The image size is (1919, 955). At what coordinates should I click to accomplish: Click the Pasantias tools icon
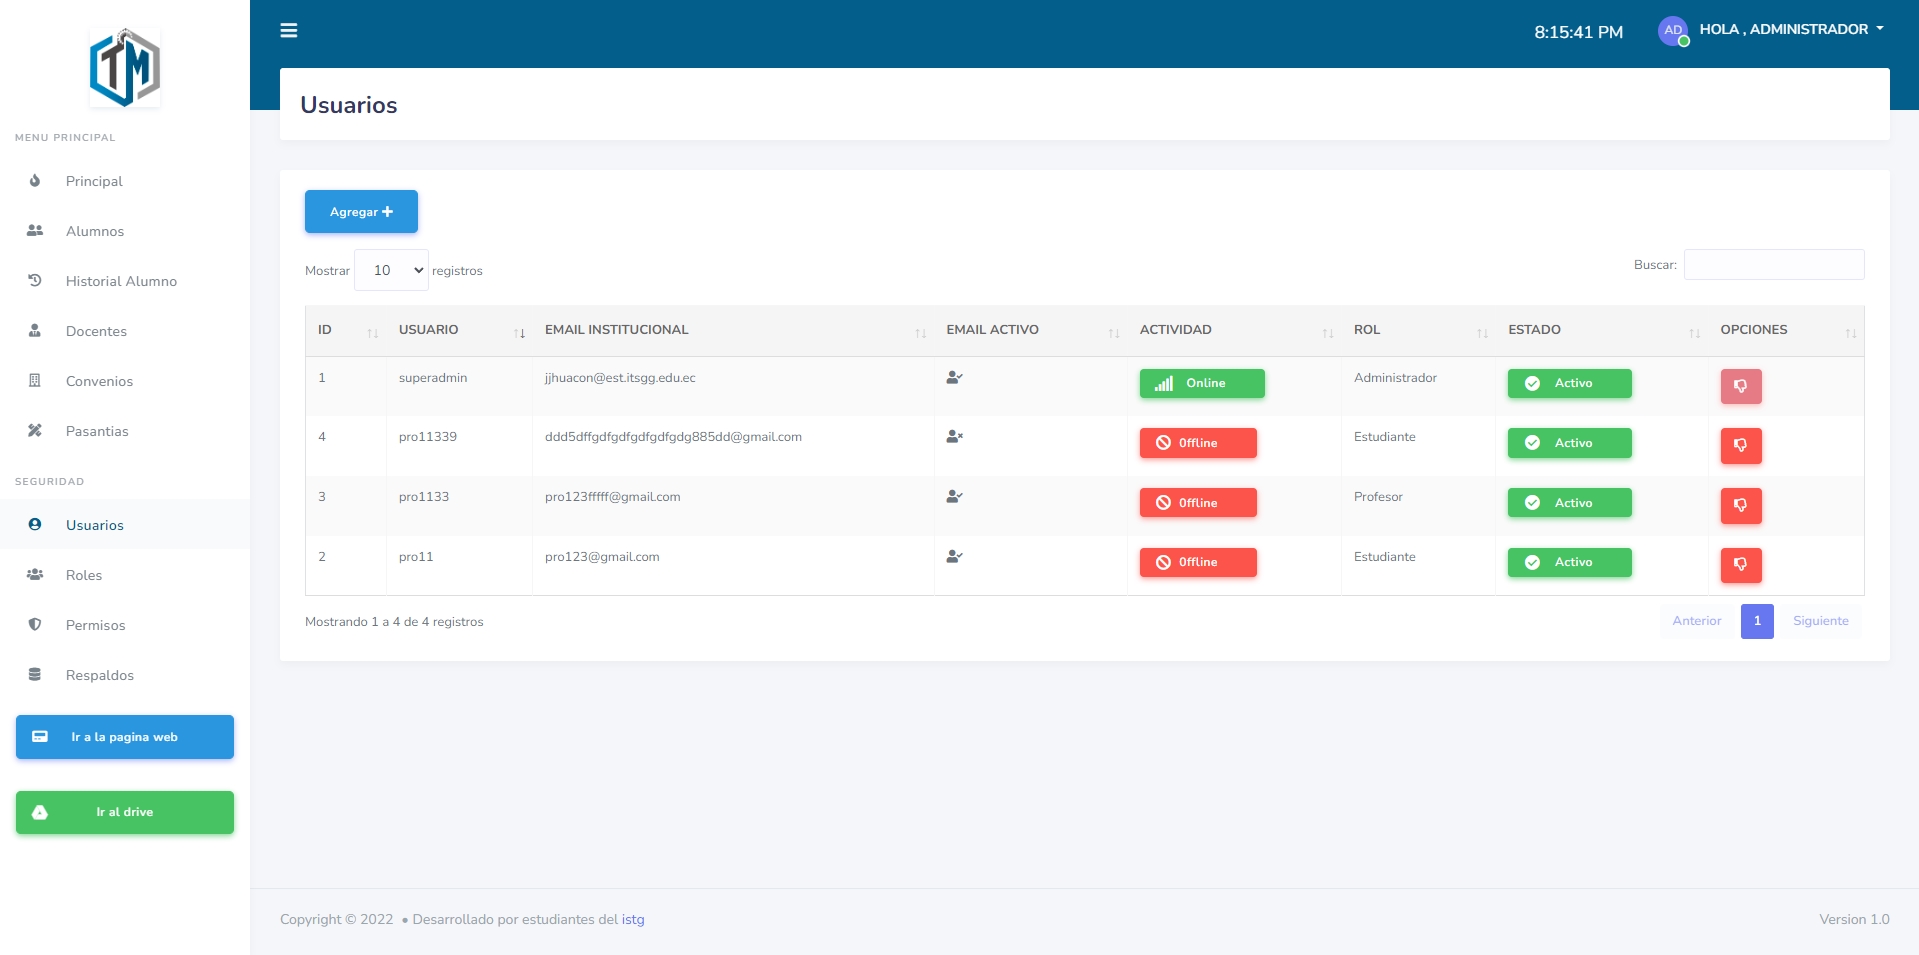[35, 430]
